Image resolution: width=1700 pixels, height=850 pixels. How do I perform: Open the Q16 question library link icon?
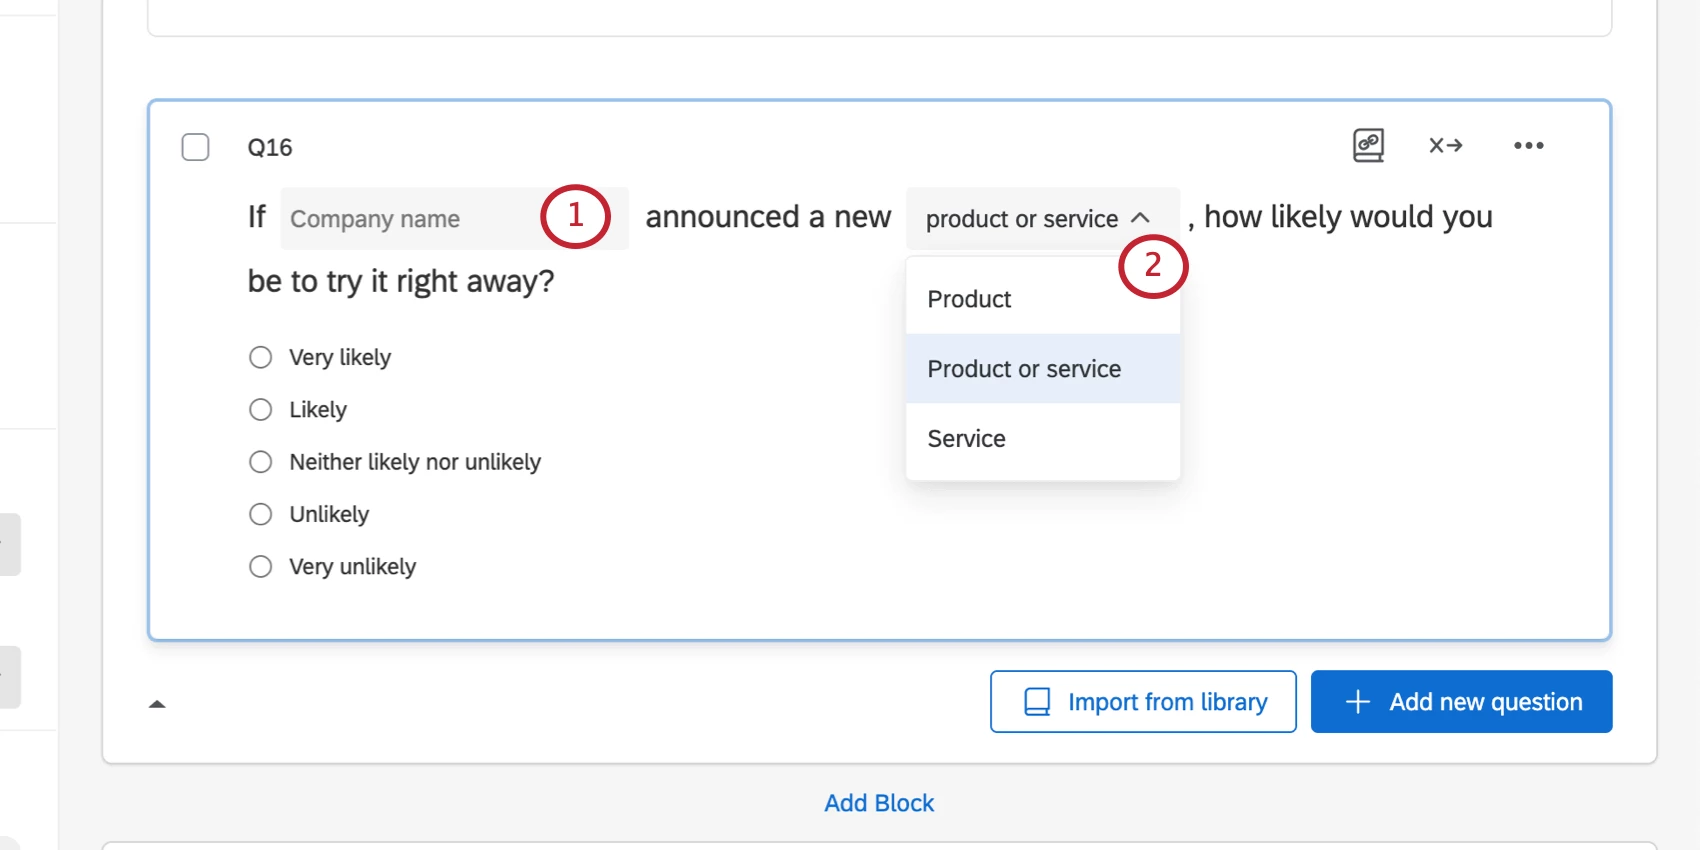point(1368,145)
